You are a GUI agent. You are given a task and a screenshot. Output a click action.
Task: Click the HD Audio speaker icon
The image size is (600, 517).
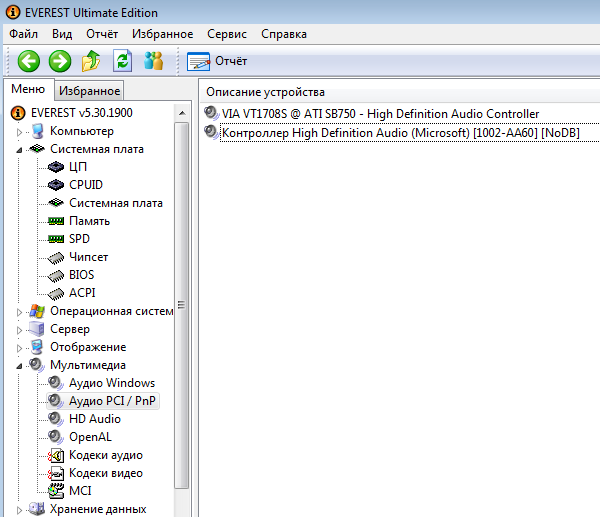point(56,419)
